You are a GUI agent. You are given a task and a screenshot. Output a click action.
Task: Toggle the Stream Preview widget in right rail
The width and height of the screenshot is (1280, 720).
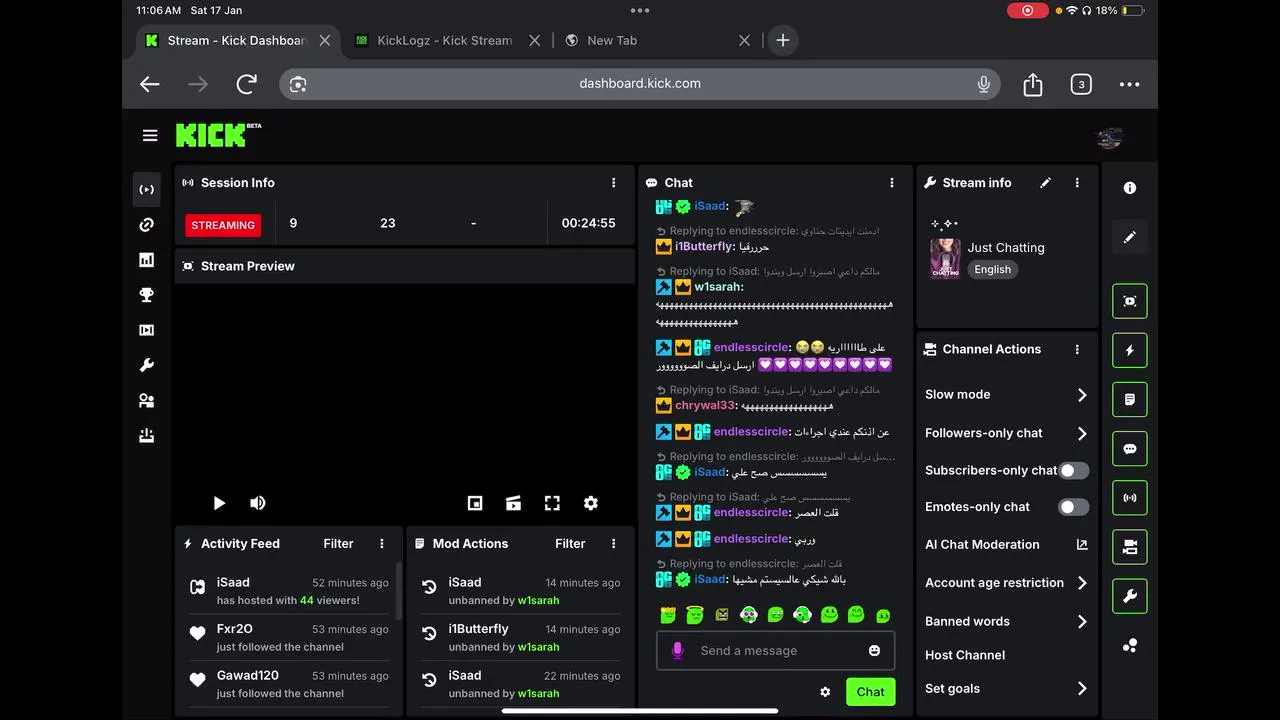coord(1130,301)
